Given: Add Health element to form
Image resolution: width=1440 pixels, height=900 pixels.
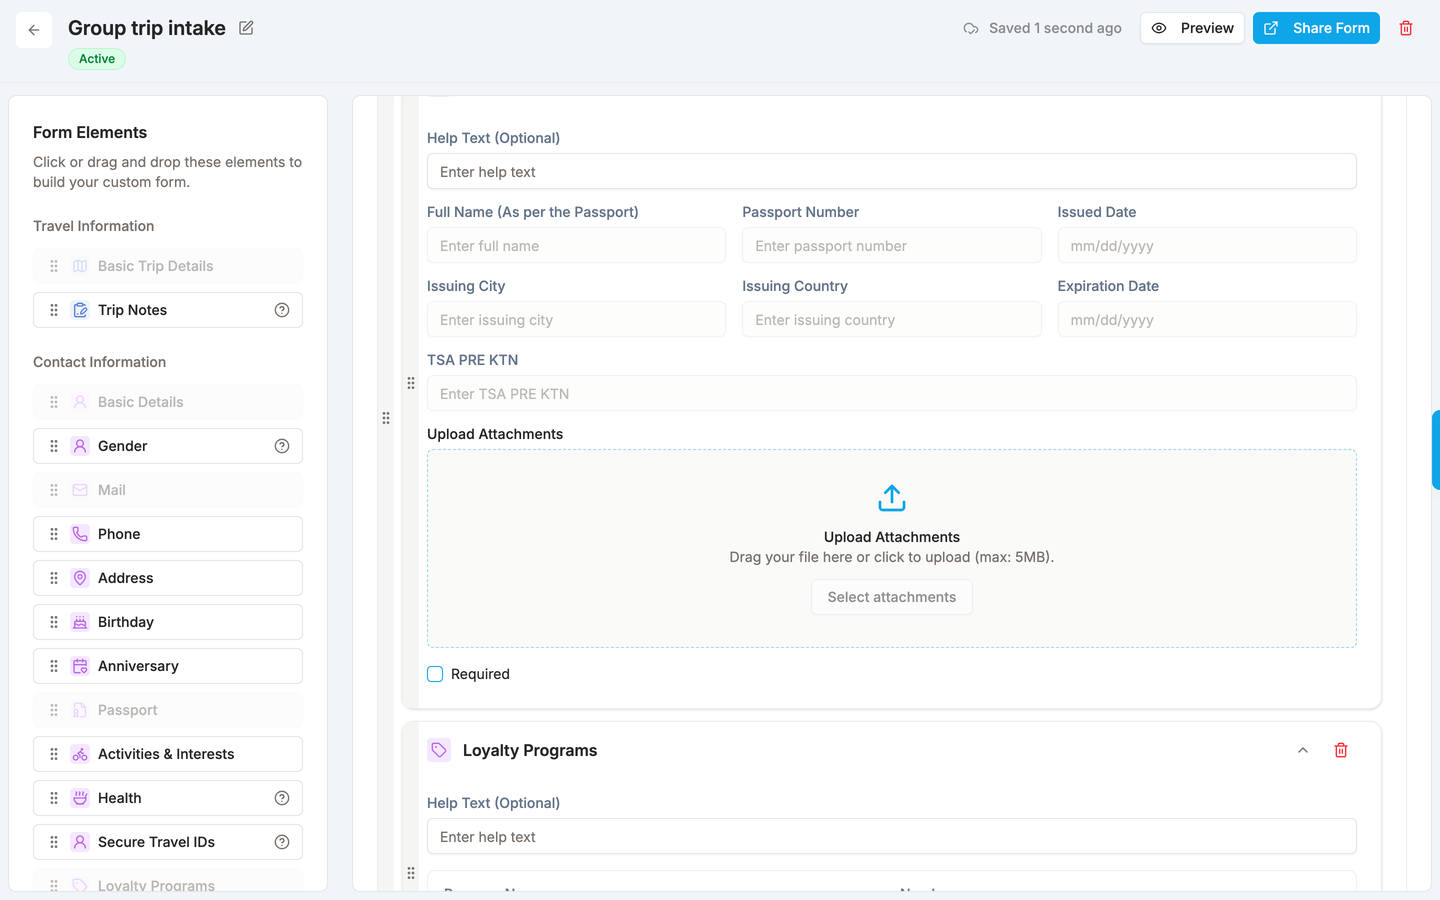Looking at the screenshot, I should pos(168,798).
